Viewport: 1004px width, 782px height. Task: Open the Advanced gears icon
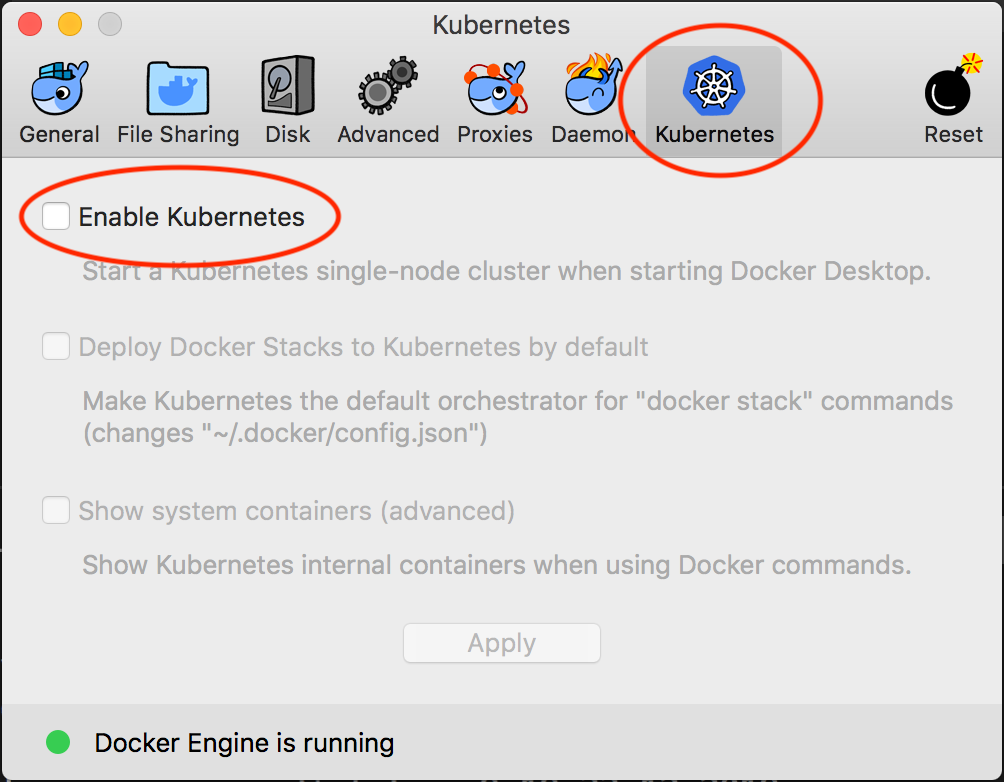click(387, 85)
